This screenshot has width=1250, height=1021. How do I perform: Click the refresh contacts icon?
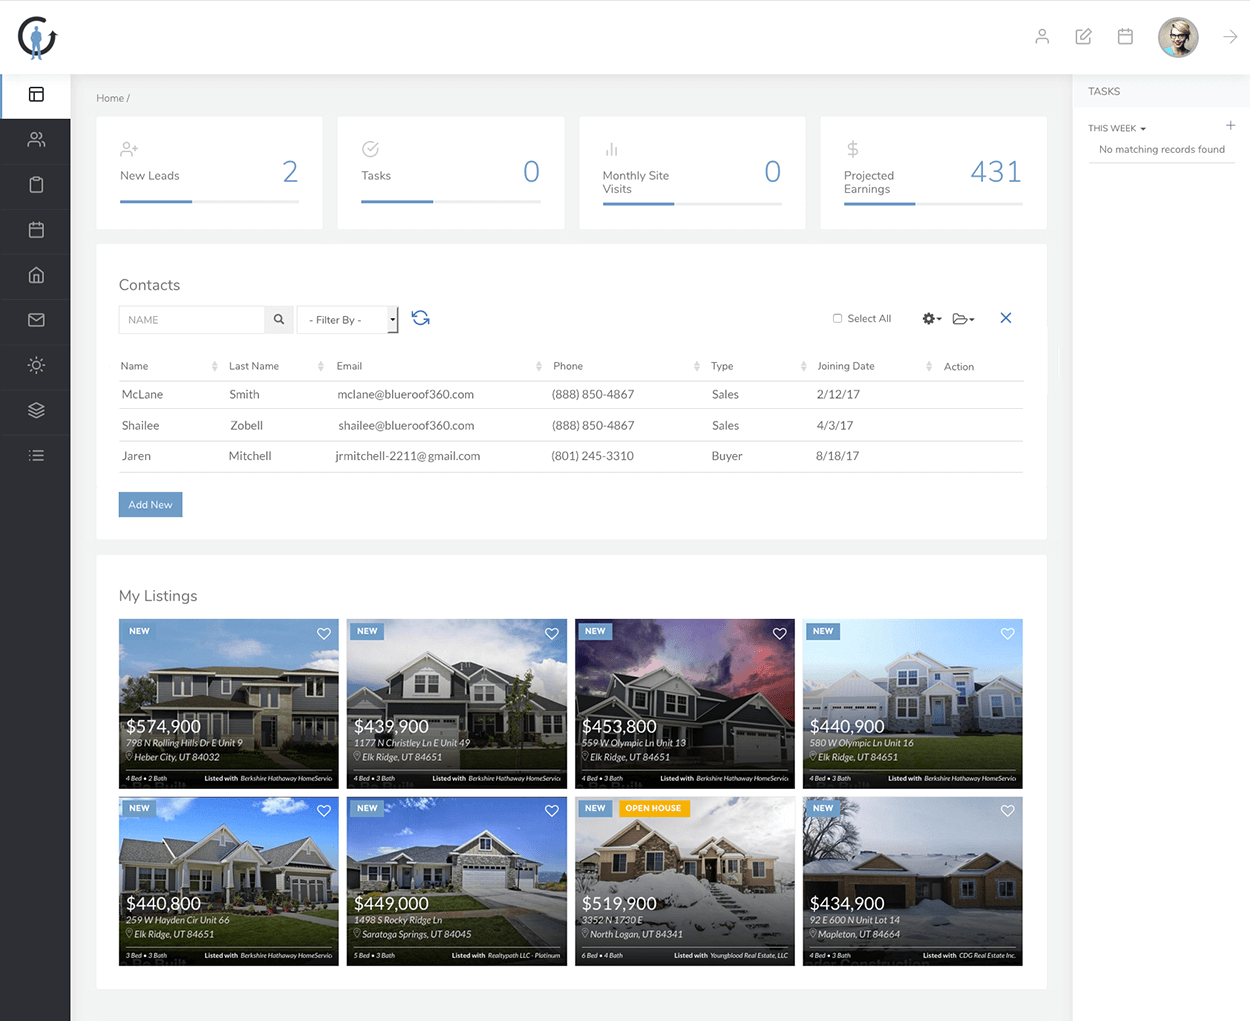(421, 318)
